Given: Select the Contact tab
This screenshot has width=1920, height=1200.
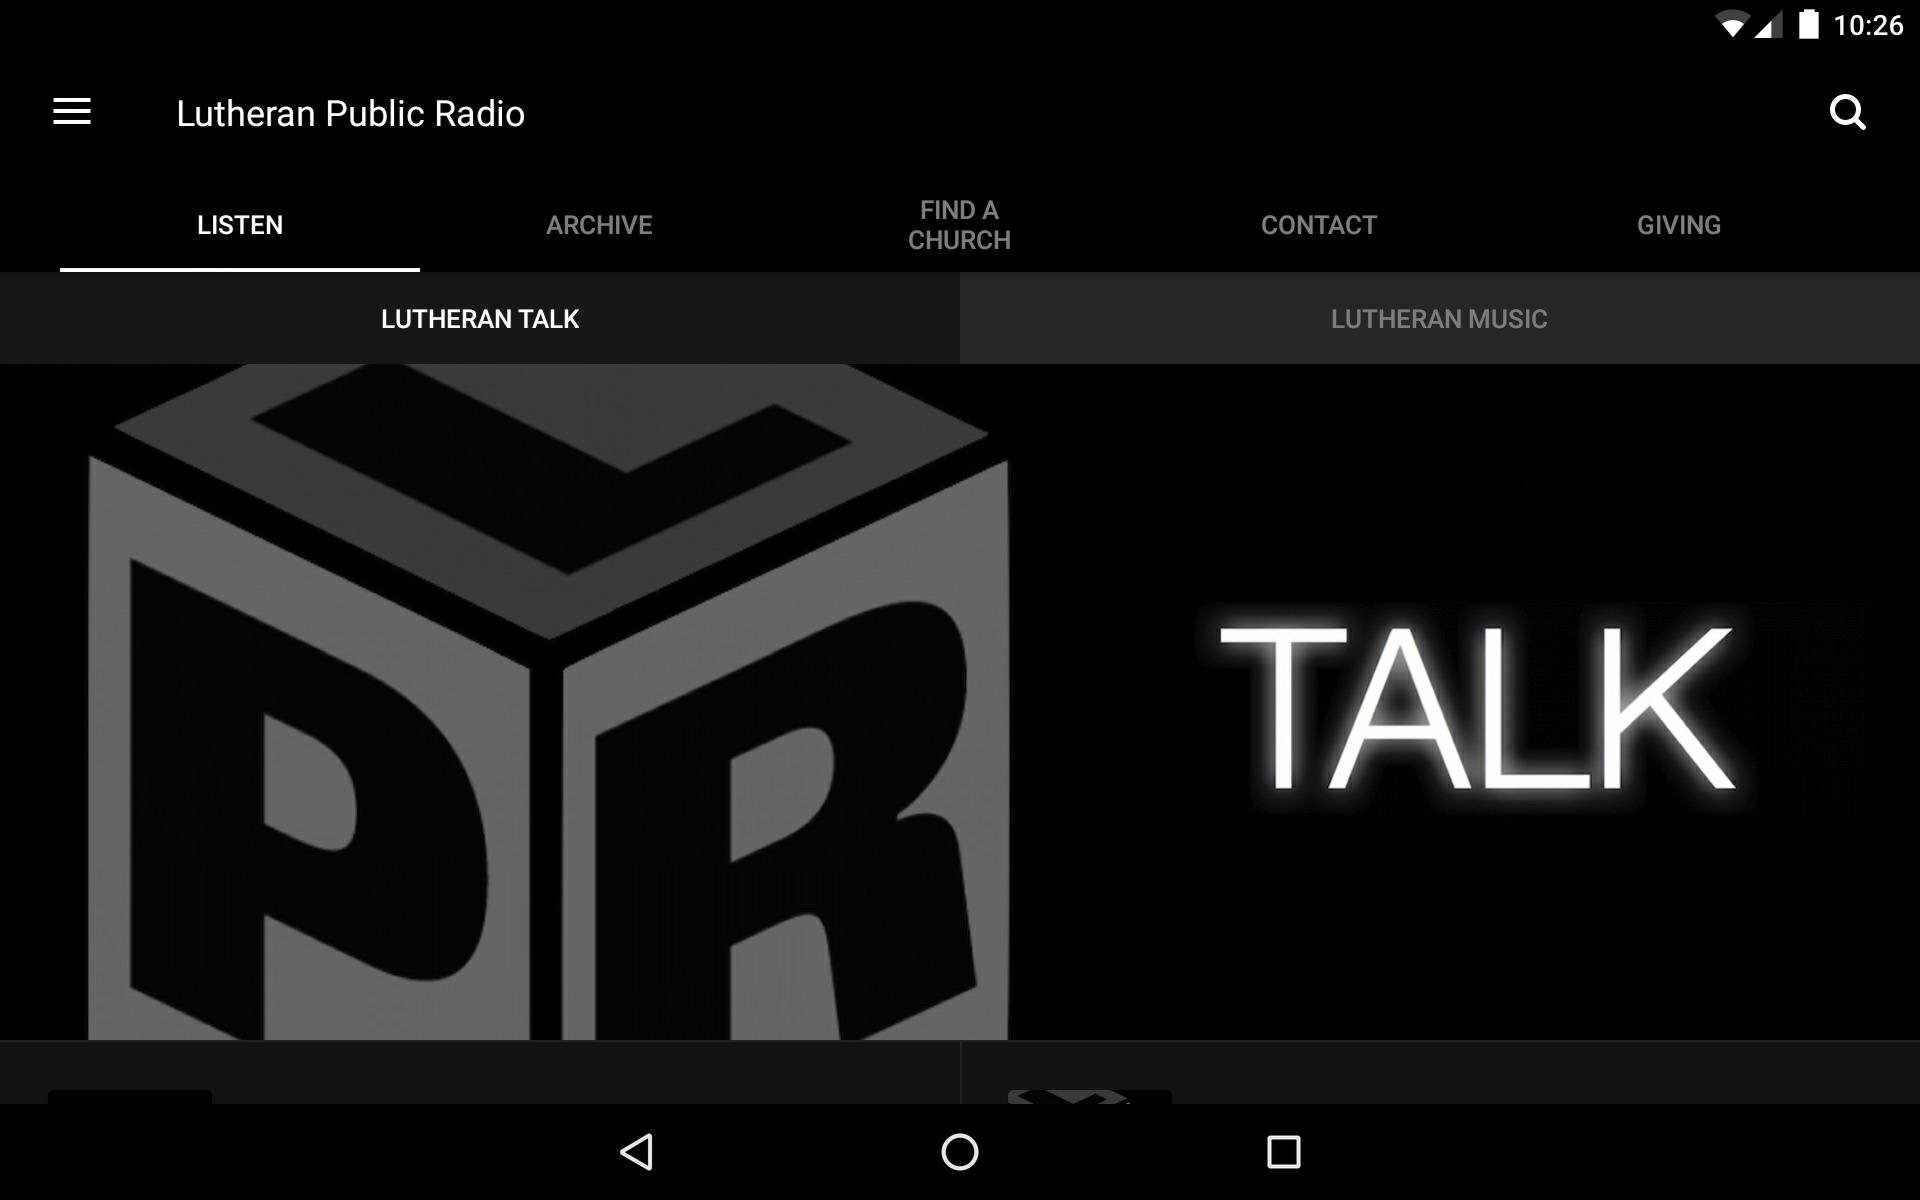Looking at the screenshot, I should 1318,225.
